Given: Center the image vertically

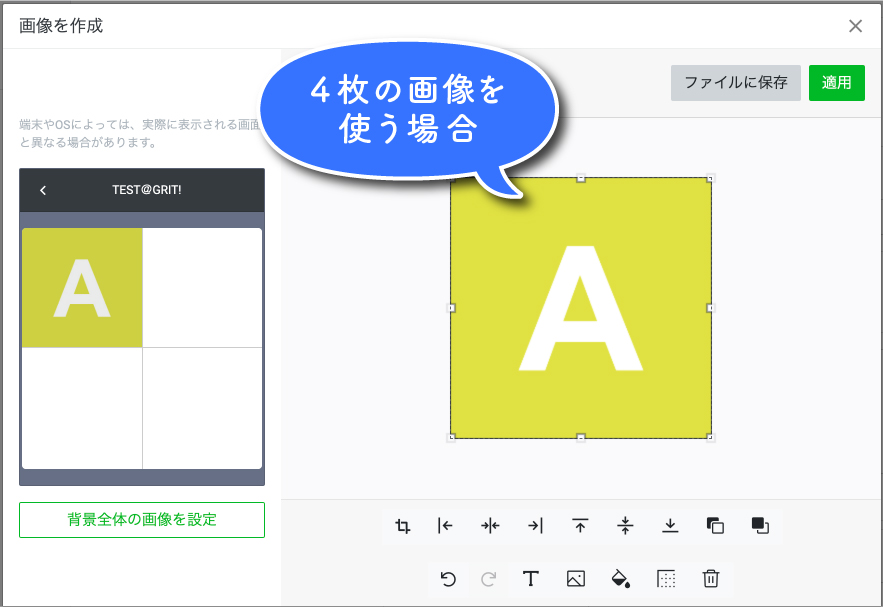Looking at the screenshot, I should point(625,526).
